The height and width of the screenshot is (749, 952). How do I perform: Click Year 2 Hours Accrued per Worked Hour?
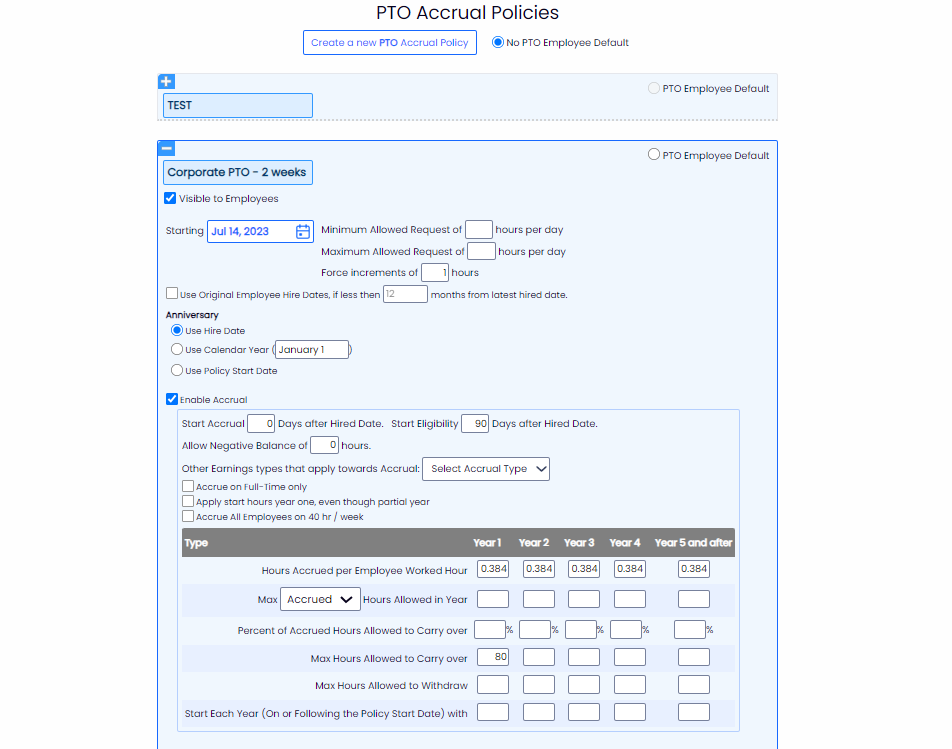(539, 569)
